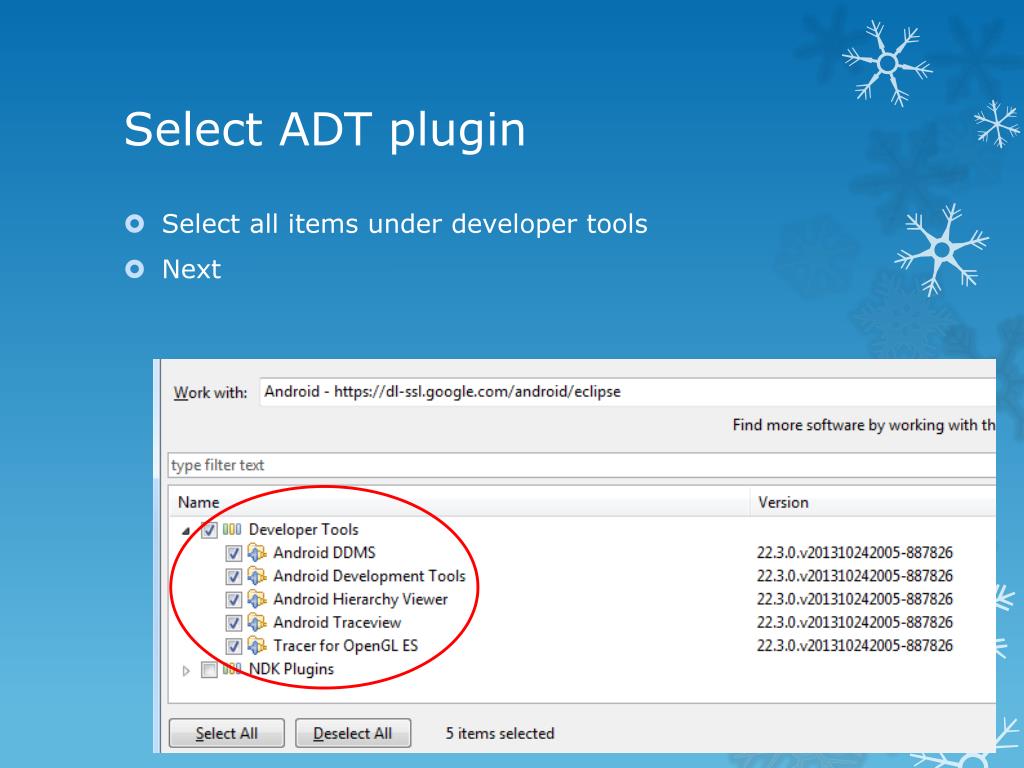Focus the type filter text field
The height and width of the screenshot is (768, 1024).
click(581, 465)
